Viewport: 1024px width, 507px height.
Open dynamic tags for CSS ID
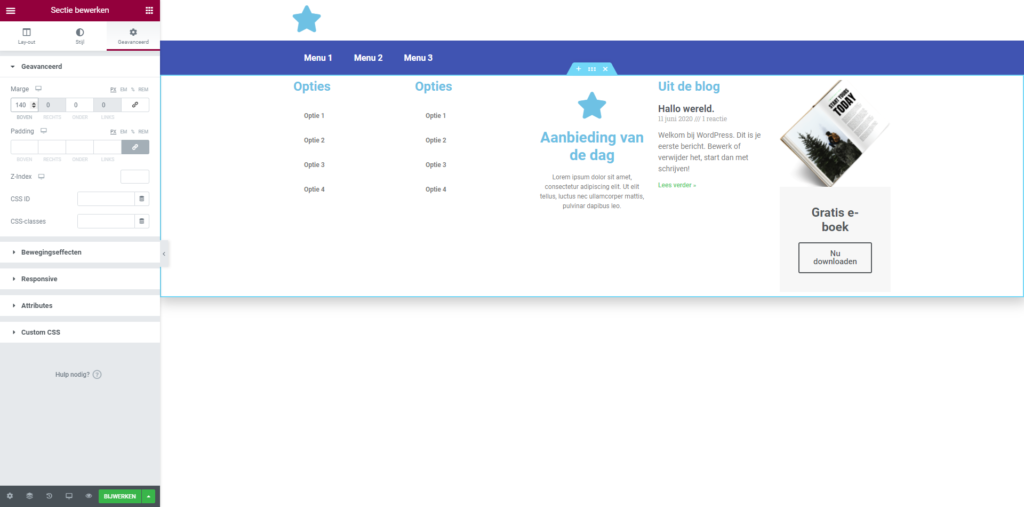[142, 199]
